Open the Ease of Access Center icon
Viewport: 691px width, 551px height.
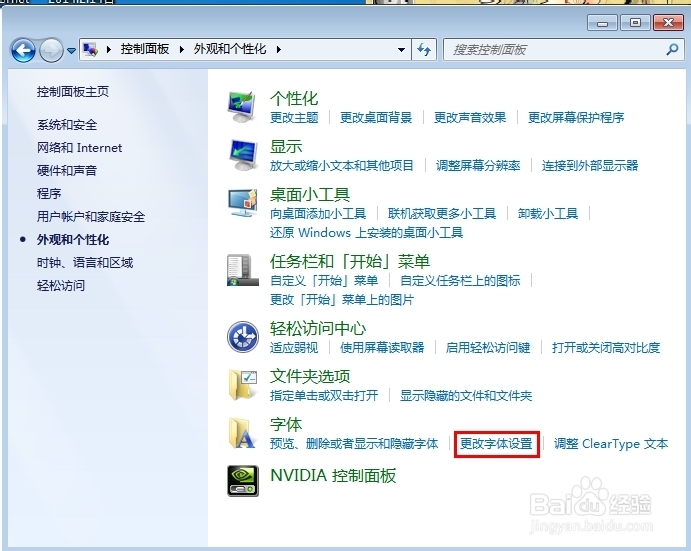243,337
